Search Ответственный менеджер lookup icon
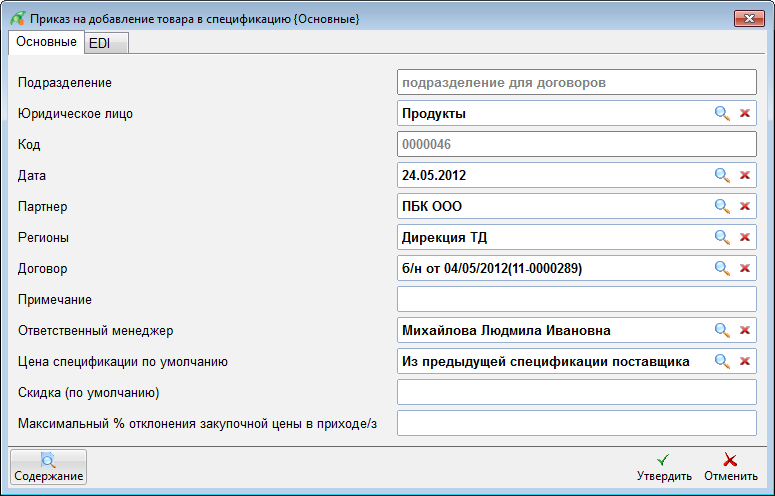Image resolution: width=775 pixels, height=496 pixels. pyautogui.click(x=721, y=330)
